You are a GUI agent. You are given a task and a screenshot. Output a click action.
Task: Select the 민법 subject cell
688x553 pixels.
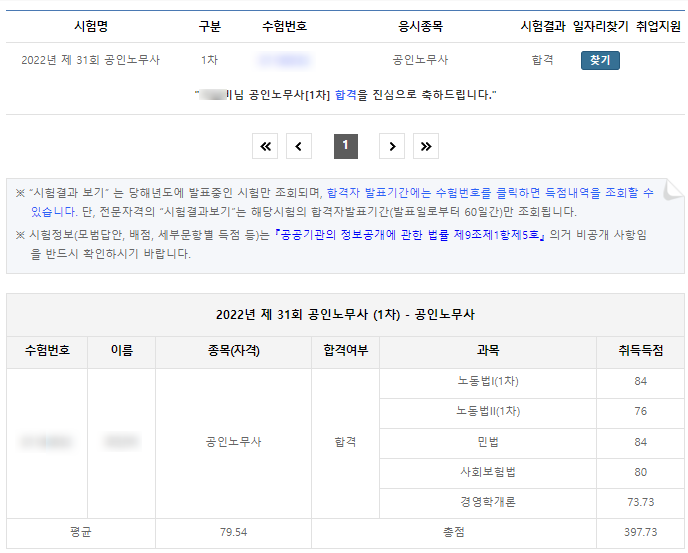[488, 442]
